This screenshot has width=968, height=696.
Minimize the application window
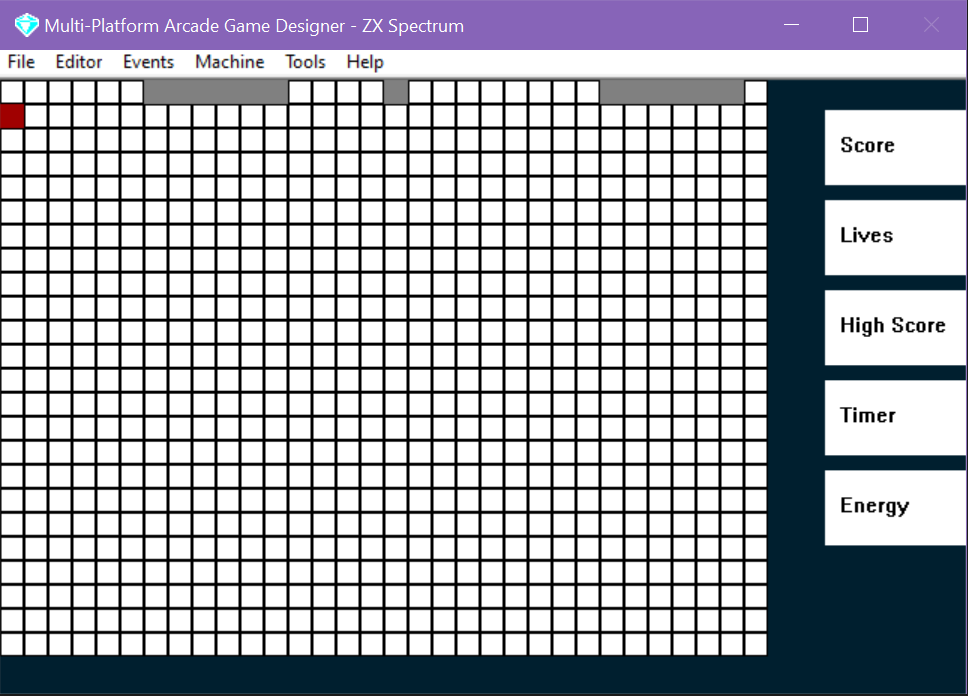(x=791, y=25)
